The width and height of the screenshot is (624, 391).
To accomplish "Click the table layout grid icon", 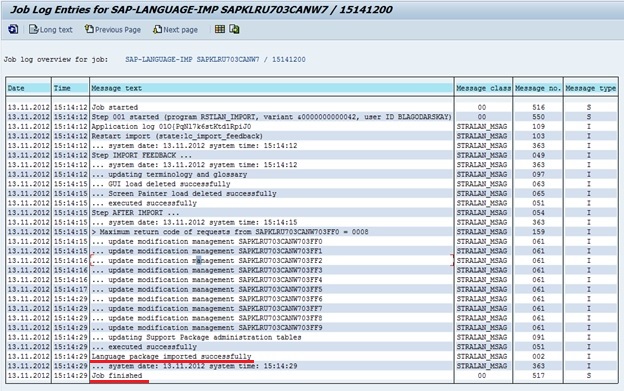I will point(220,29).
